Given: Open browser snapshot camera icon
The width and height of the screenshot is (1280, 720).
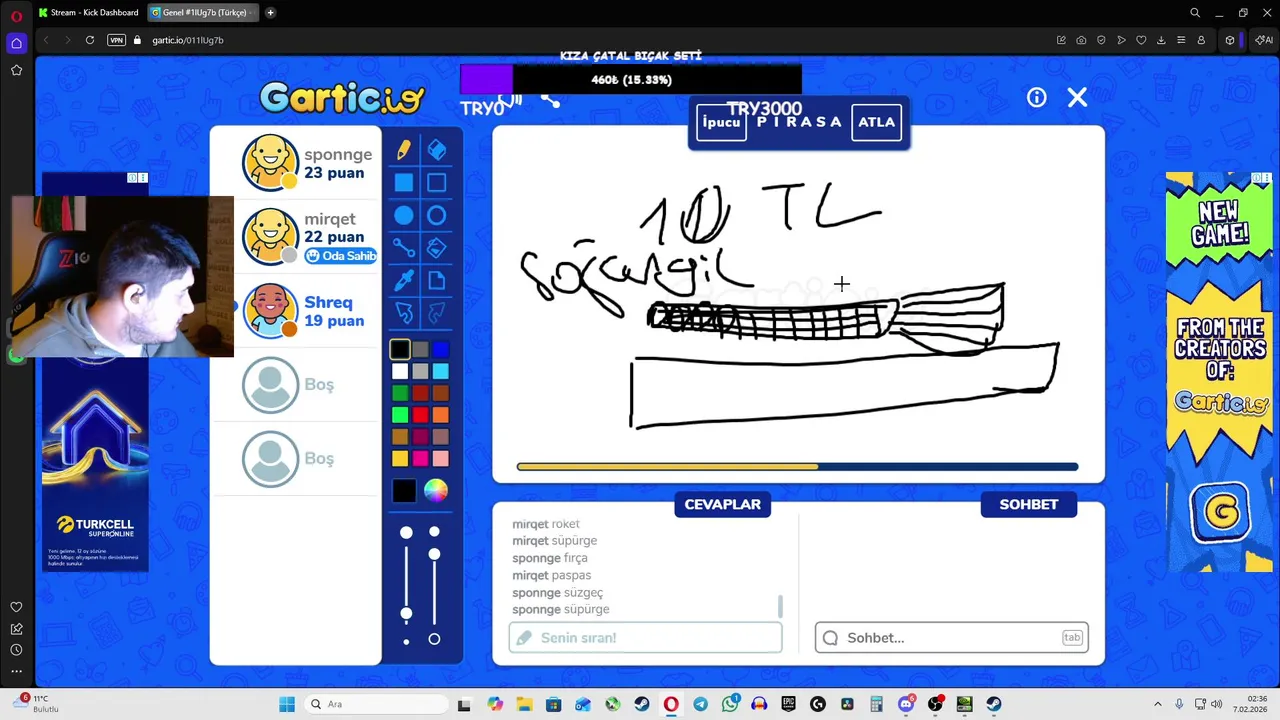Looking at the screenshot, I should (x=1081, y=40).
